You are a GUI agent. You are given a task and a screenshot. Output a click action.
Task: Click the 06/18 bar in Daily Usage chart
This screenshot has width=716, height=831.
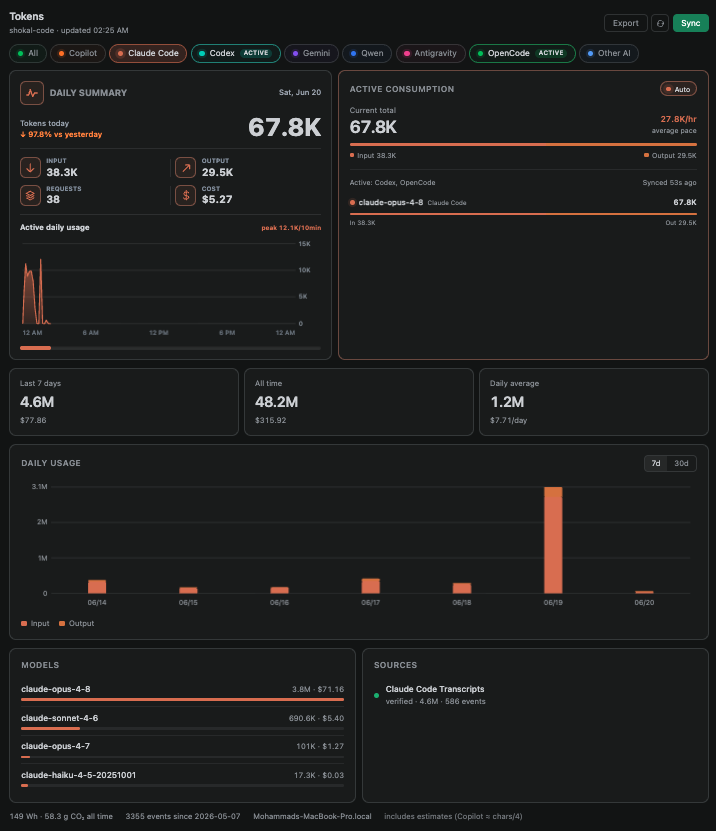462,588
